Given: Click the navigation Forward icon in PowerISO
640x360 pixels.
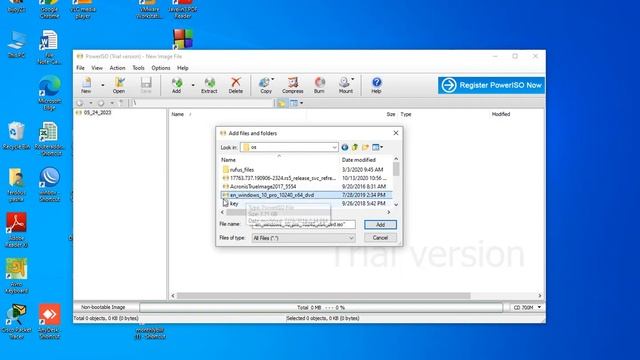Looking at the screenshot, I should pos(101,103).
